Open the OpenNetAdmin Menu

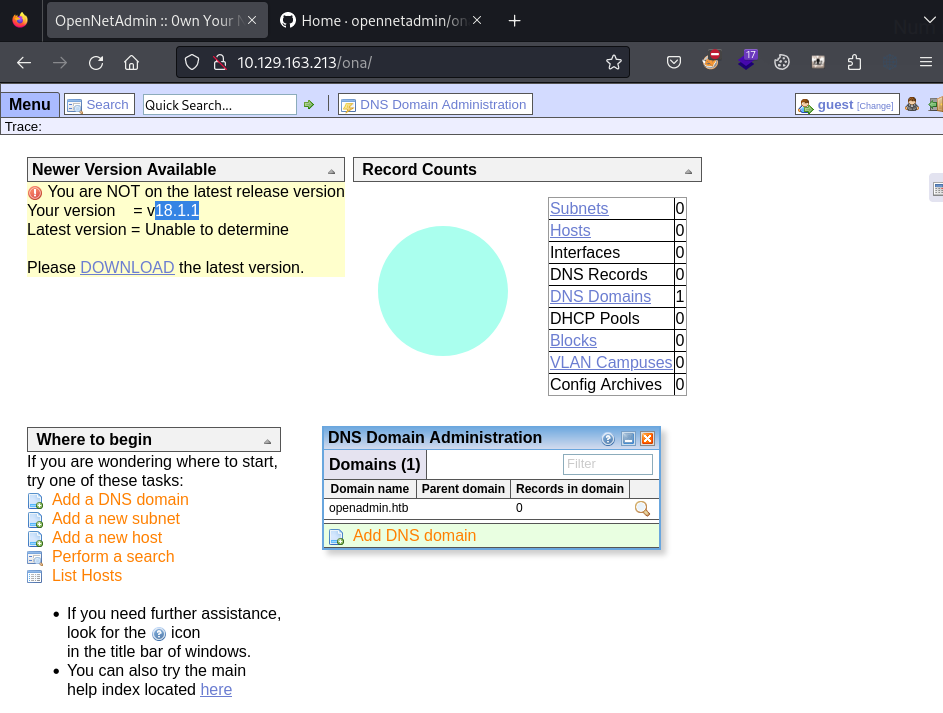coord(30,104)
